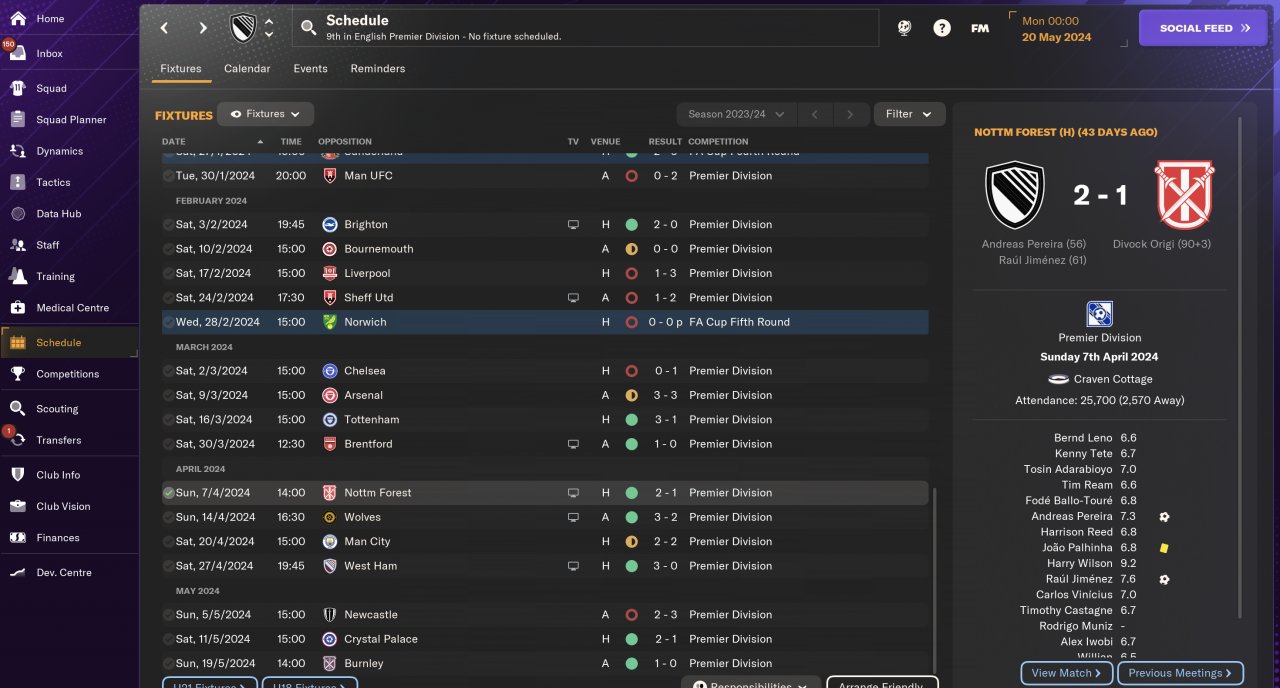The width and height of the screenshot is (1280, 688).
Task: Expand the Season 2023/24 dropdown
Action: click(x=736, y=114)
